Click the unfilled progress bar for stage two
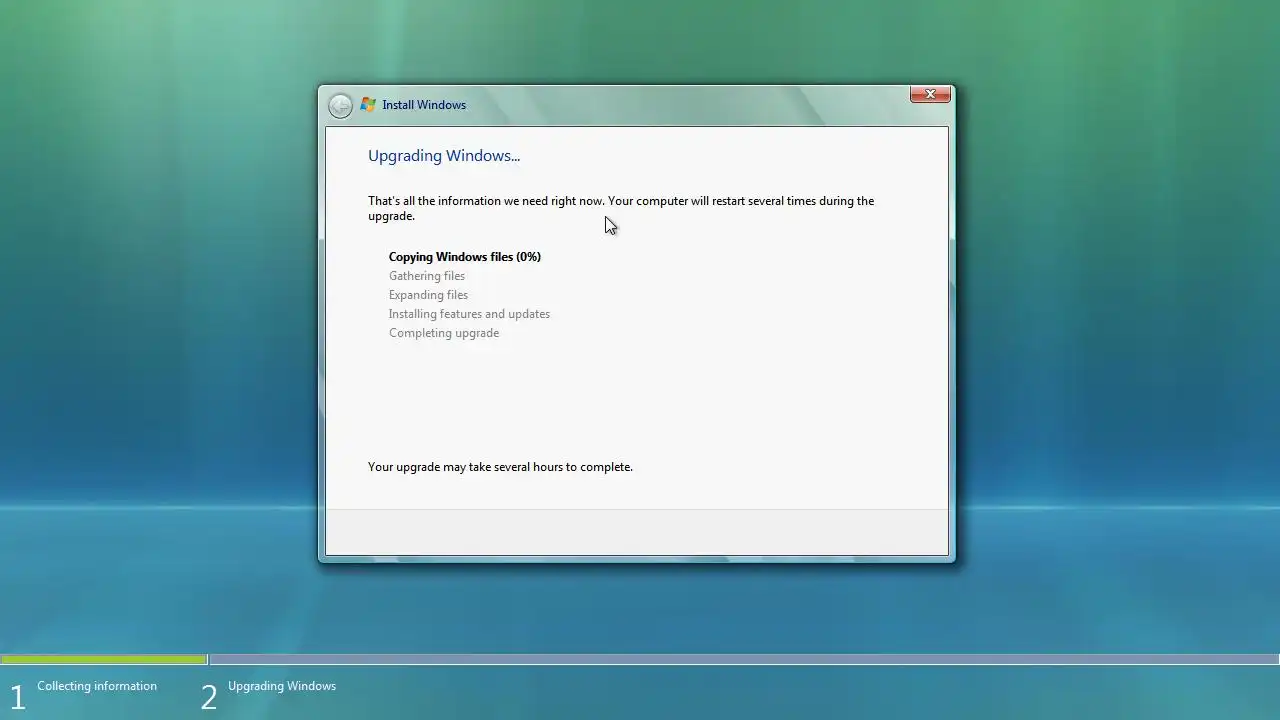 [x=744, y=660]
